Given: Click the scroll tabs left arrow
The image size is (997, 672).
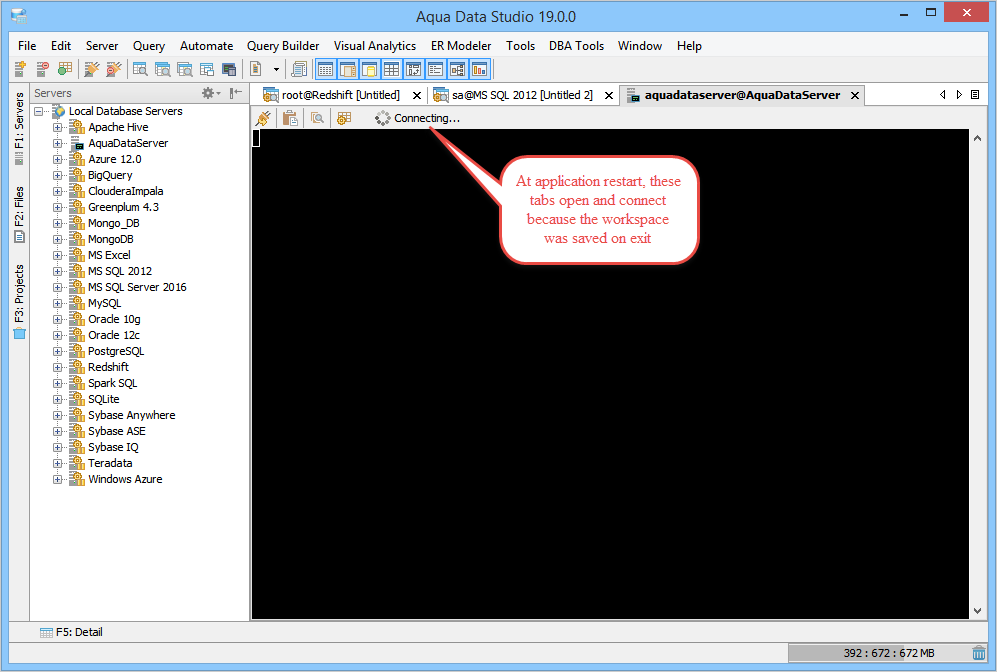Looking at the screenshot, I should click(x=942, y=95).
